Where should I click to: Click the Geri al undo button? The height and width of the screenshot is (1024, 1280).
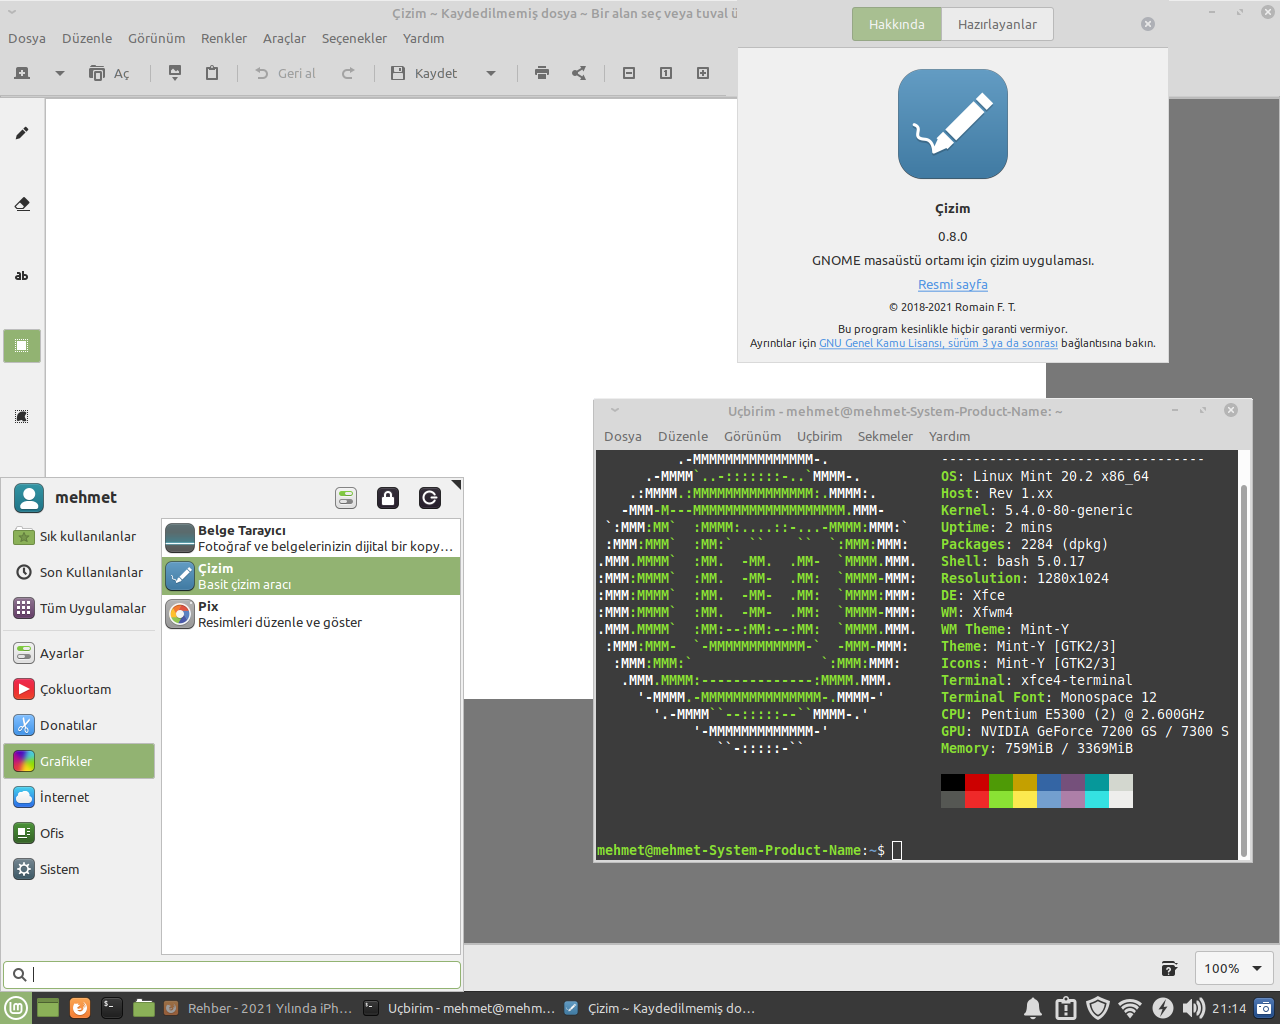point(285,73)
